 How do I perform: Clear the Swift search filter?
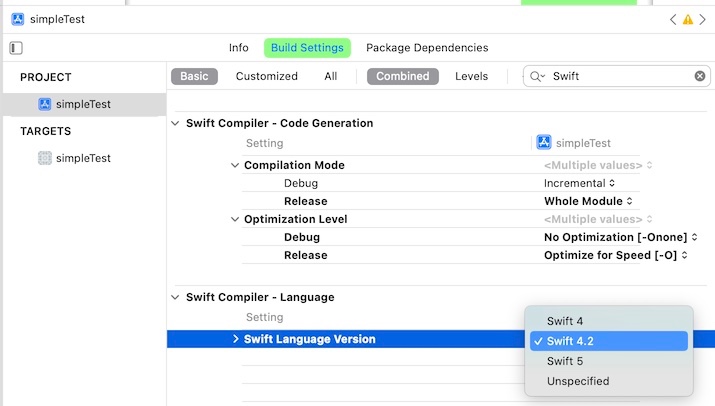pos(700,76)
